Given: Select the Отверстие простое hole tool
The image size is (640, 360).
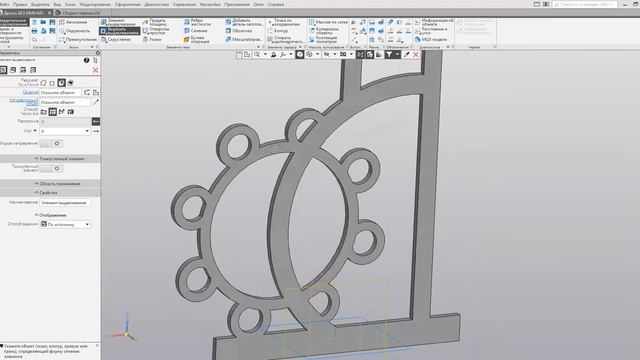Looking at the screenshot, I should point(156,31).
